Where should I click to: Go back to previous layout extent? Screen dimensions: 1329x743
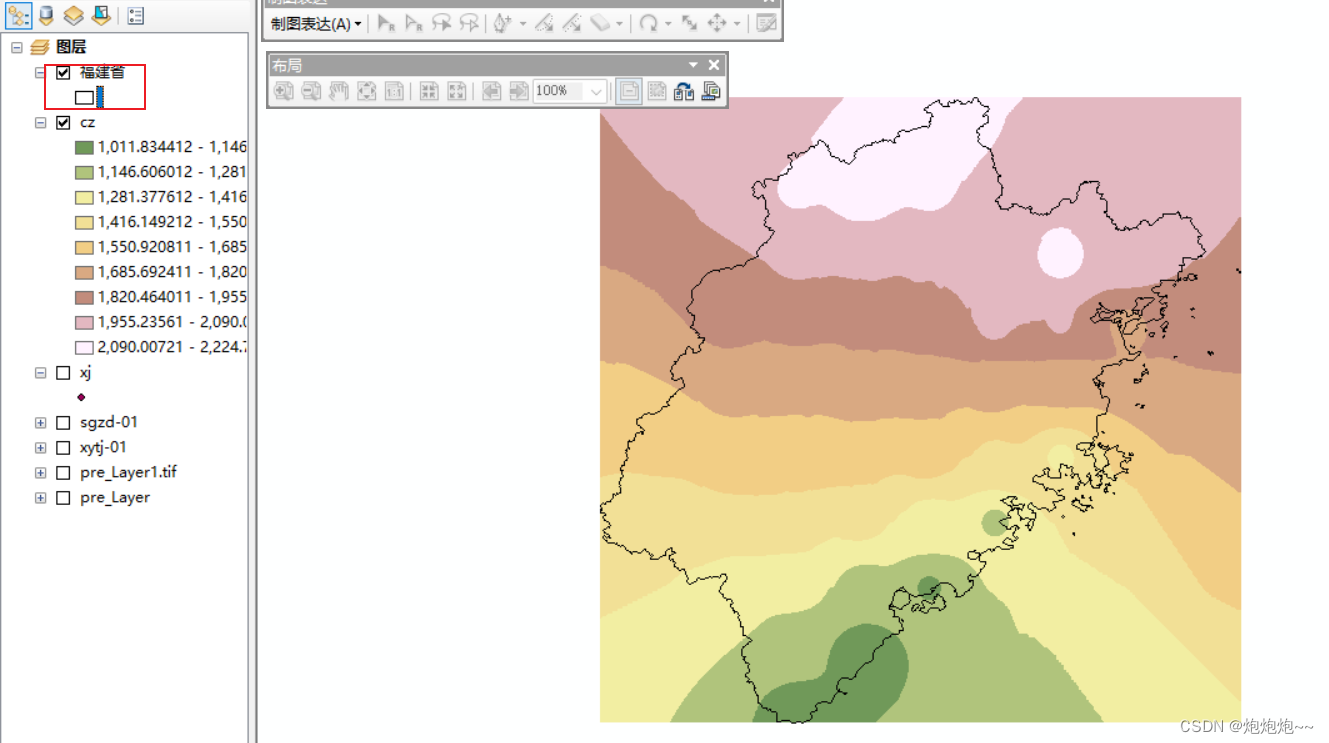[491, 91]
